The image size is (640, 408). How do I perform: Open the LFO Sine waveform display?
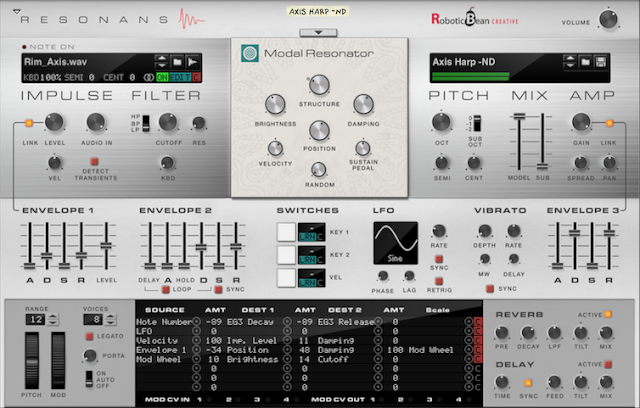tap(396, 243)
